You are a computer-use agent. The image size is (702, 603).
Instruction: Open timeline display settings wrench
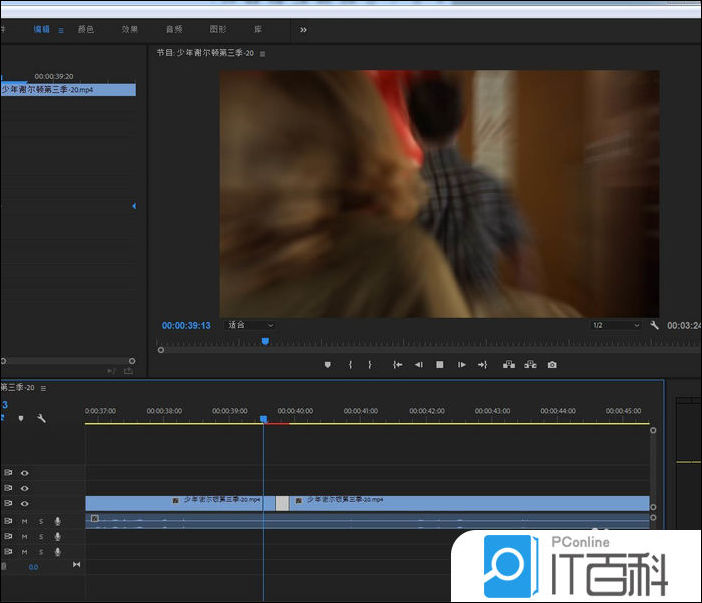(x=41, y=418)
